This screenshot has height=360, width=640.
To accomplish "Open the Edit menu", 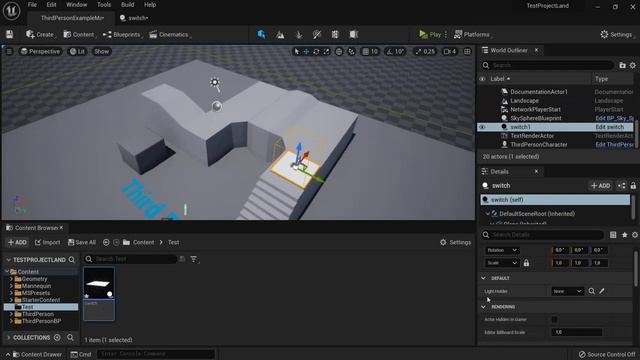I will [x=51, y=5].
